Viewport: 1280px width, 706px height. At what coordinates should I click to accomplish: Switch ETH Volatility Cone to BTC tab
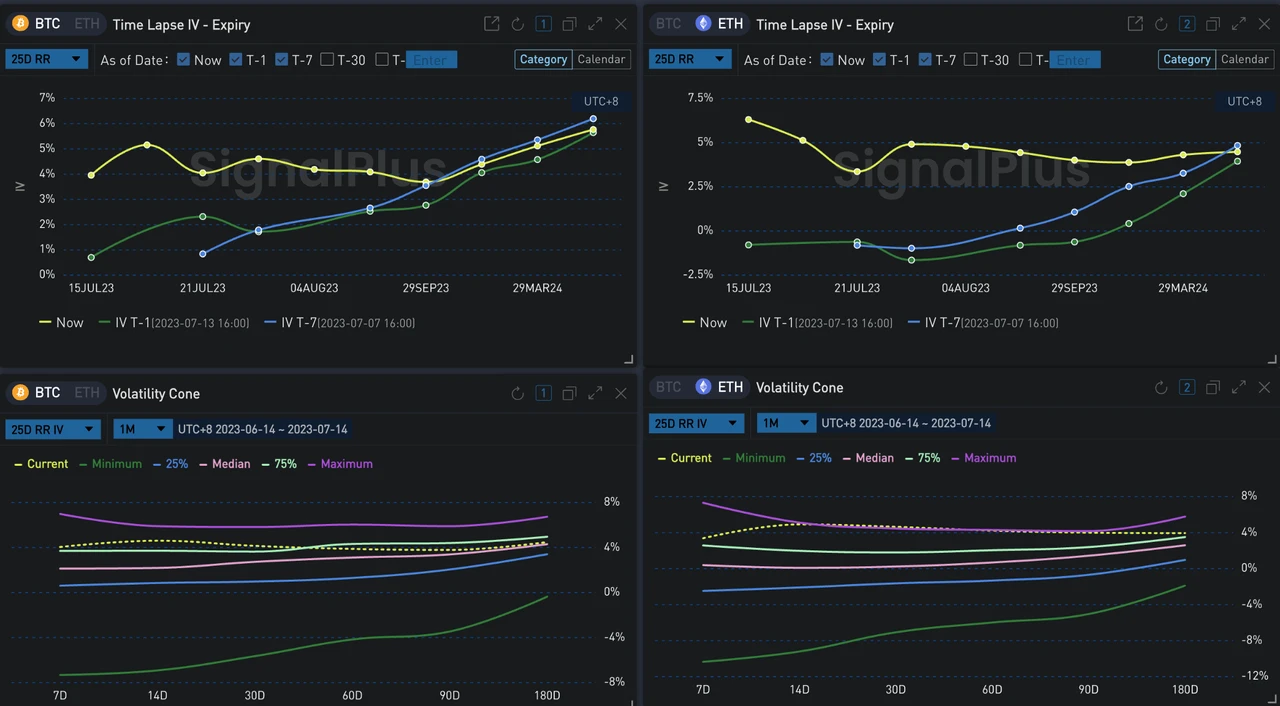pos(669,387)
